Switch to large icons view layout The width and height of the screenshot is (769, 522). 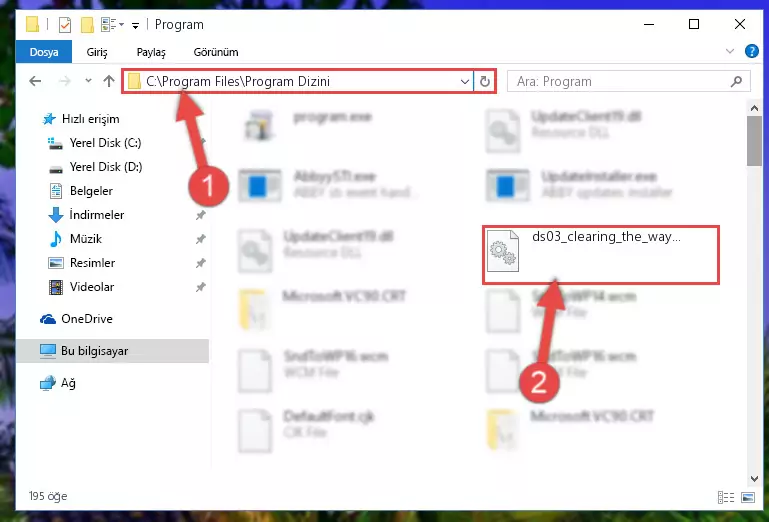pyautogui.click(x=747, y=497)
